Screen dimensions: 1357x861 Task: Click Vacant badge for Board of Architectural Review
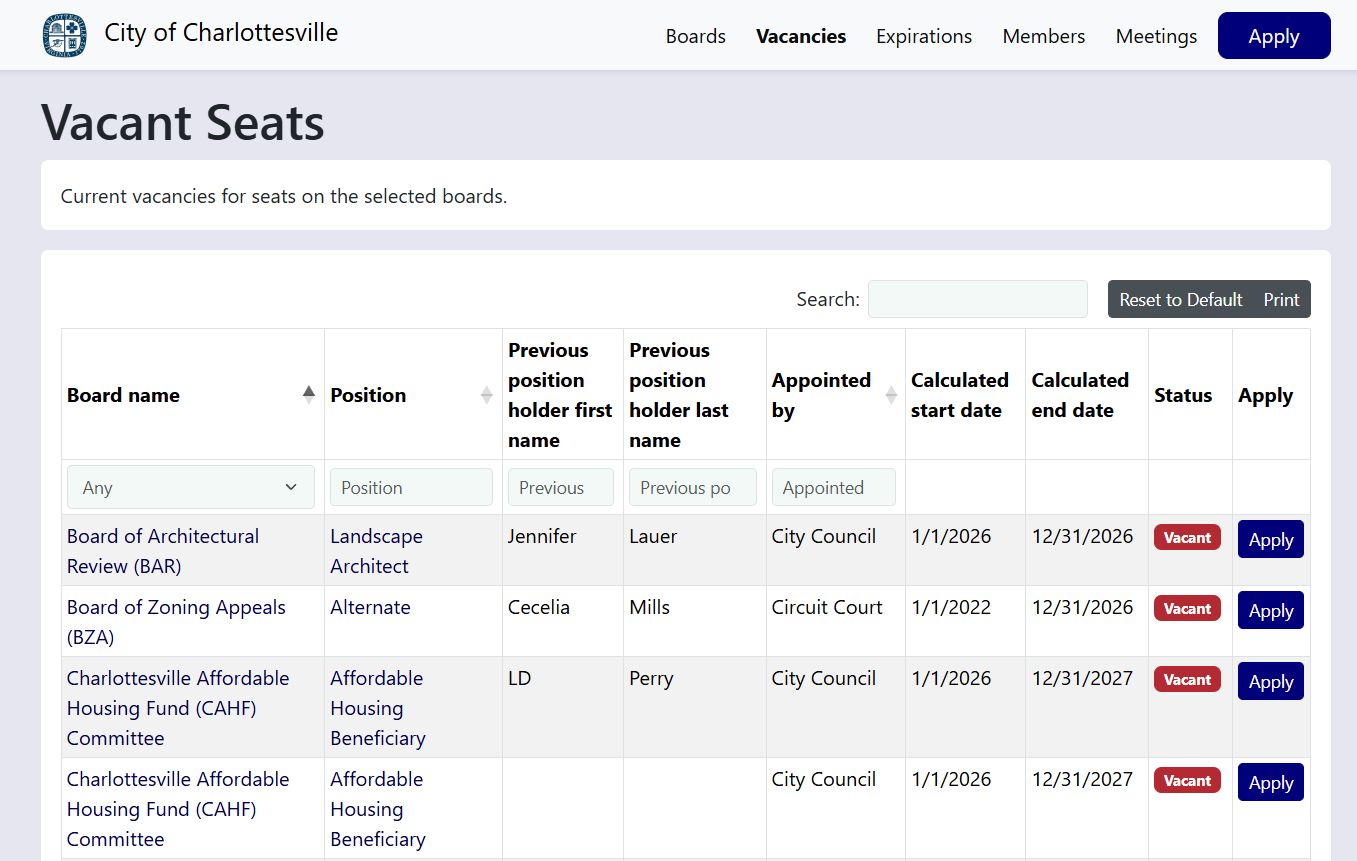click(1187, 538)
